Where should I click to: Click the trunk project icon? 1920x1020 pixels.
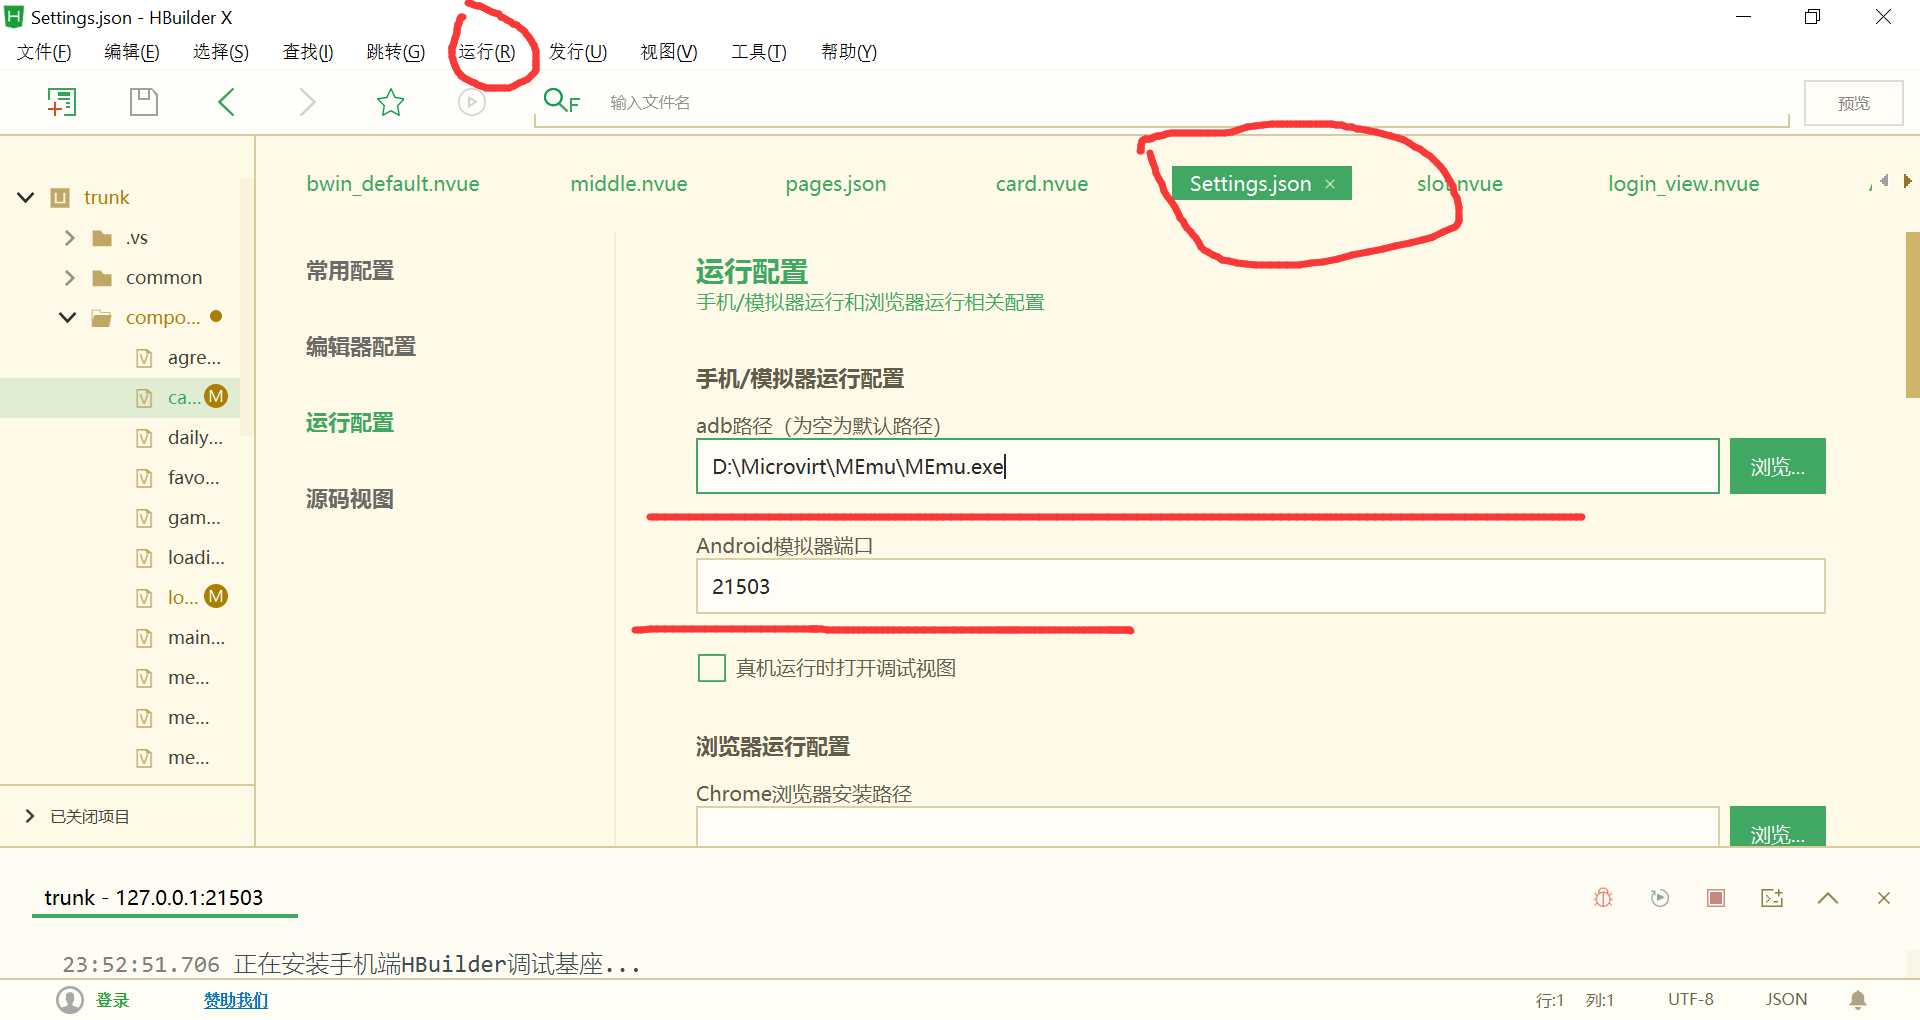pos(60,197)
